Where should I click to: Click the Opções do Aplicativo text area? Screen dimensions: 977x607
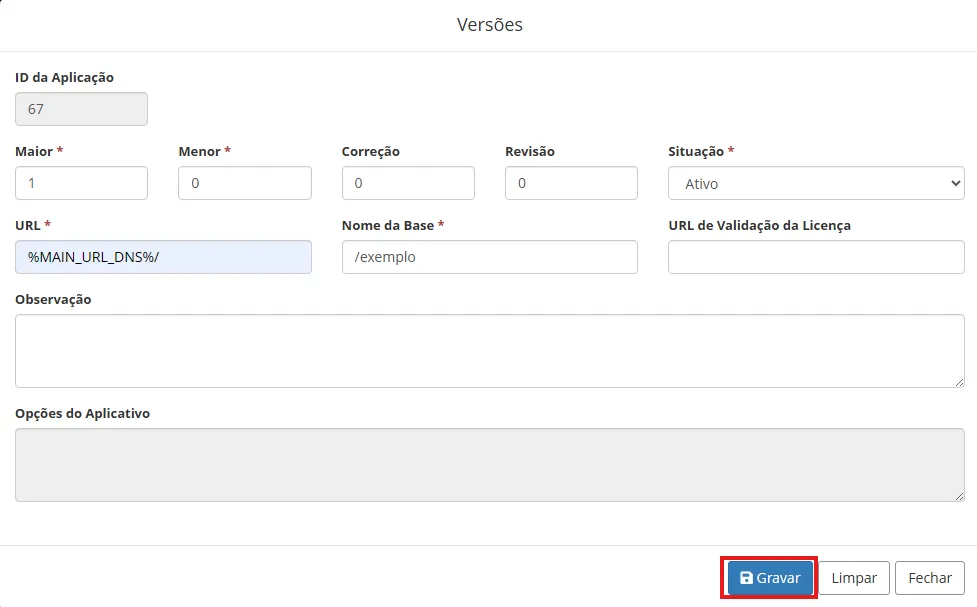pos(490,465)
